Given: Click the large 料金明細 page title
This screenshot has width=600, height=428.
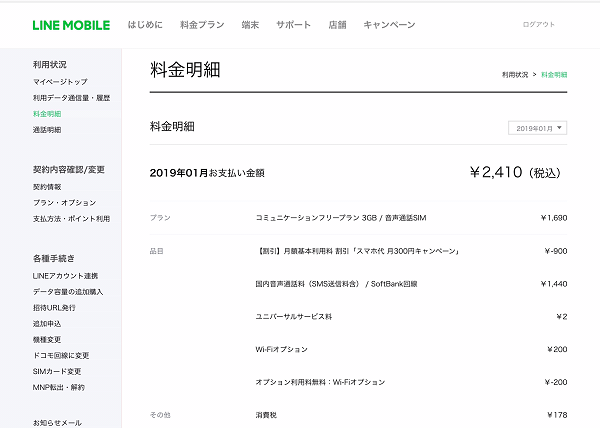Looking at the screenshot, I should click(185, 70).
